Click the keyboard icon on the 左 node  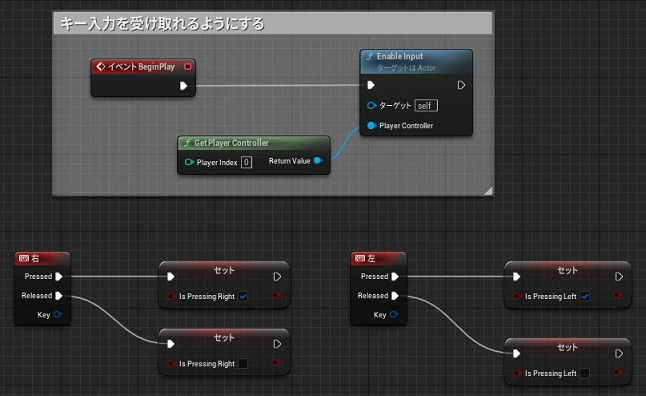point(360,258)
